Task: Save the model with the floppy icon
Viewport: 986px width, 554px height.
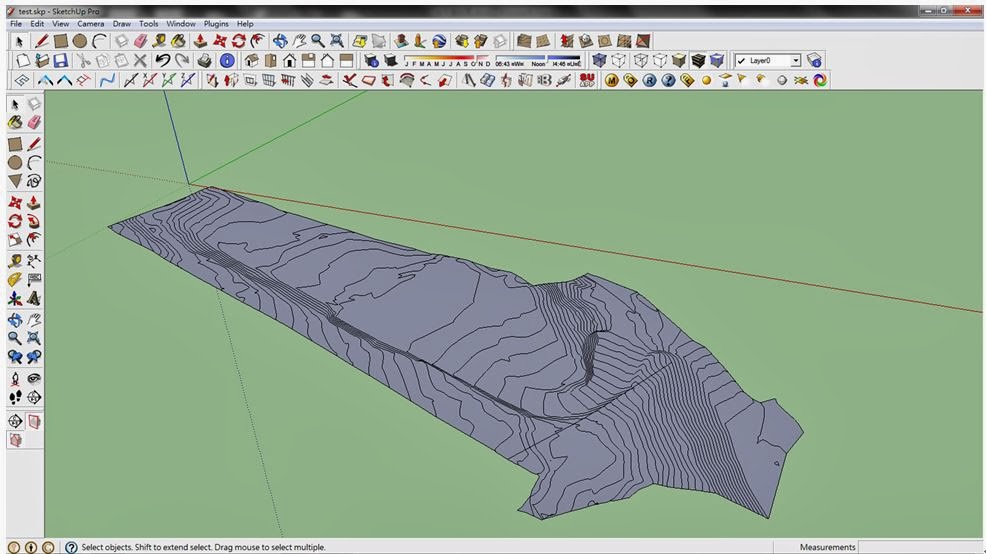Action: tap(60, 60)
